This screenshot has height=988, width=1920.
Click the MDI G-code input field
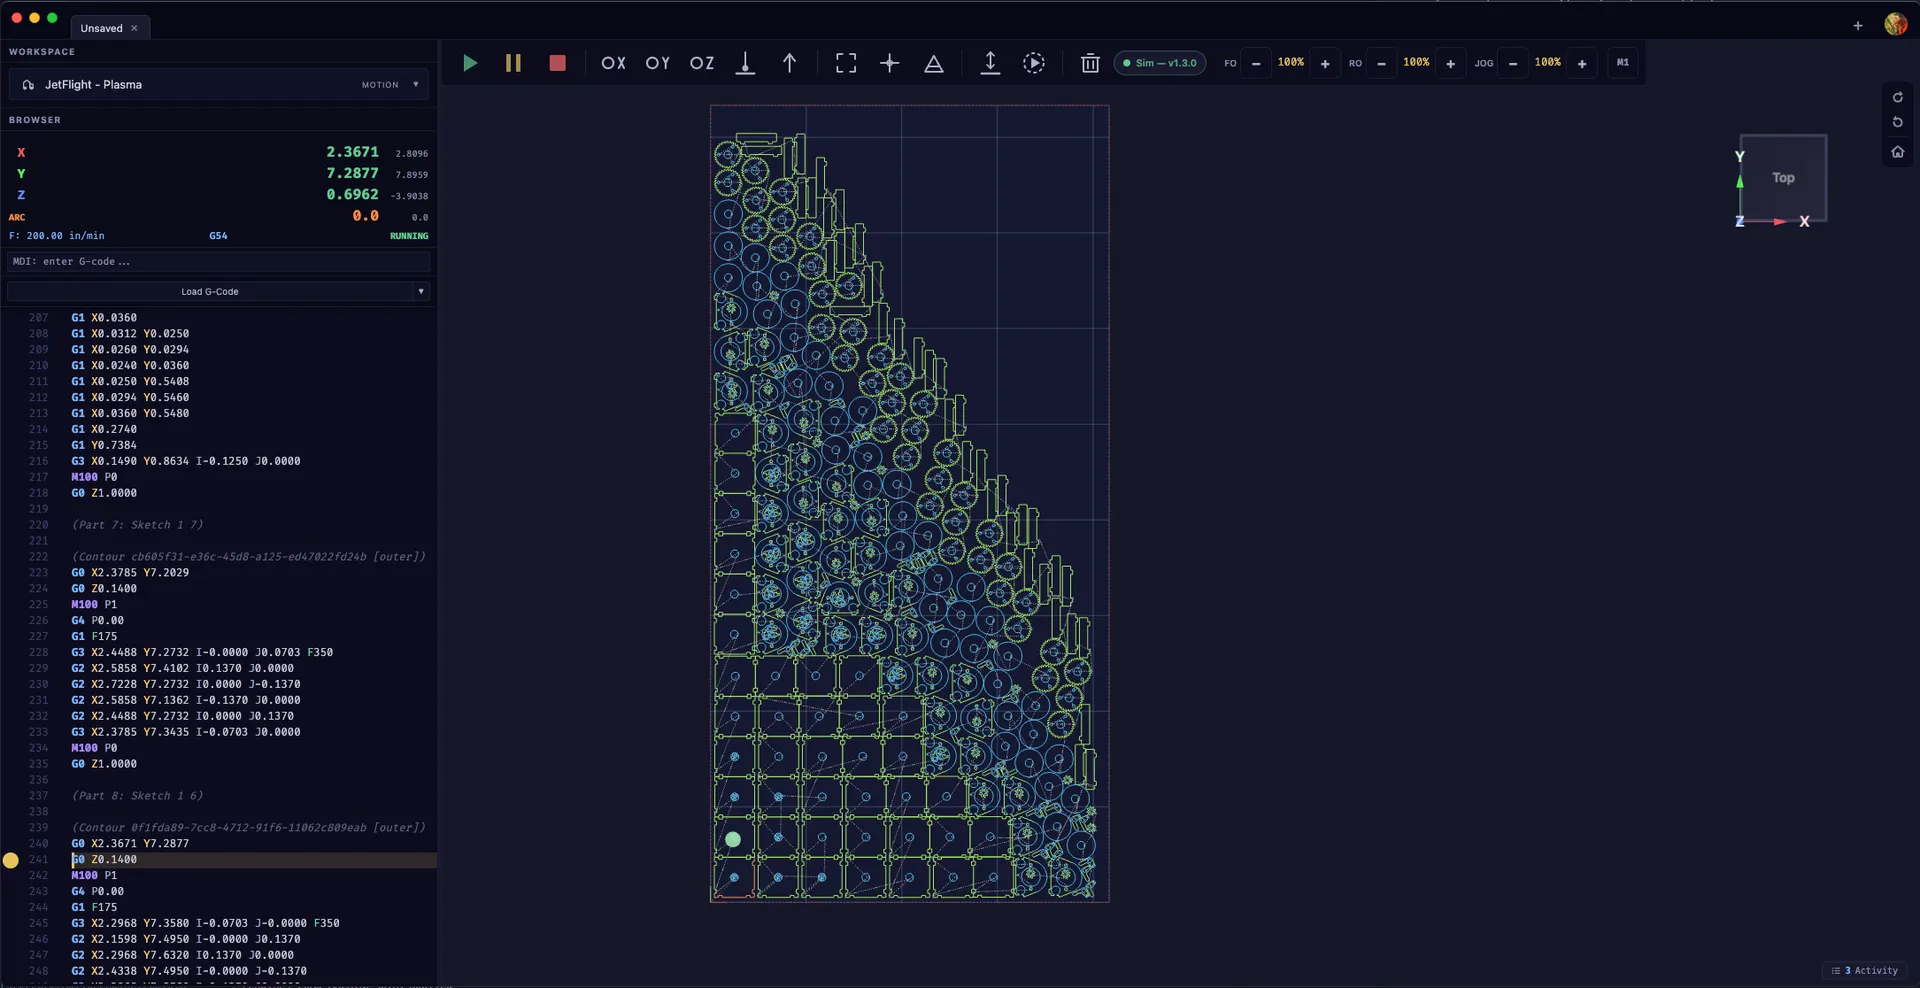219,262
